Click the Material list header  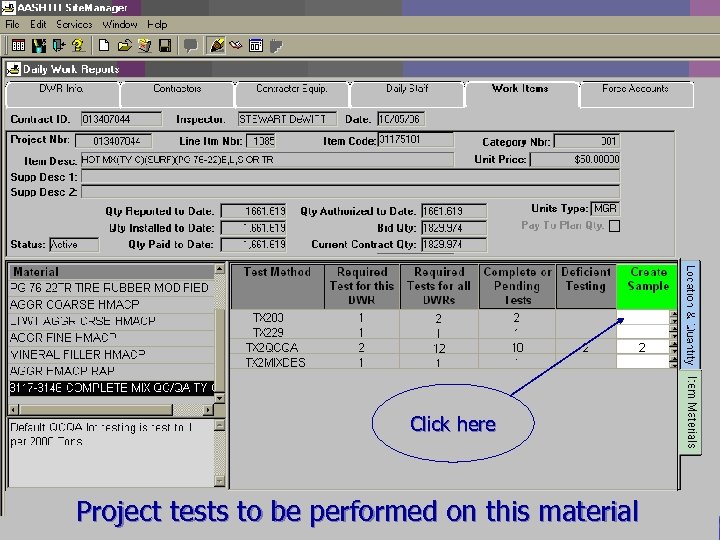coord(111,271)
